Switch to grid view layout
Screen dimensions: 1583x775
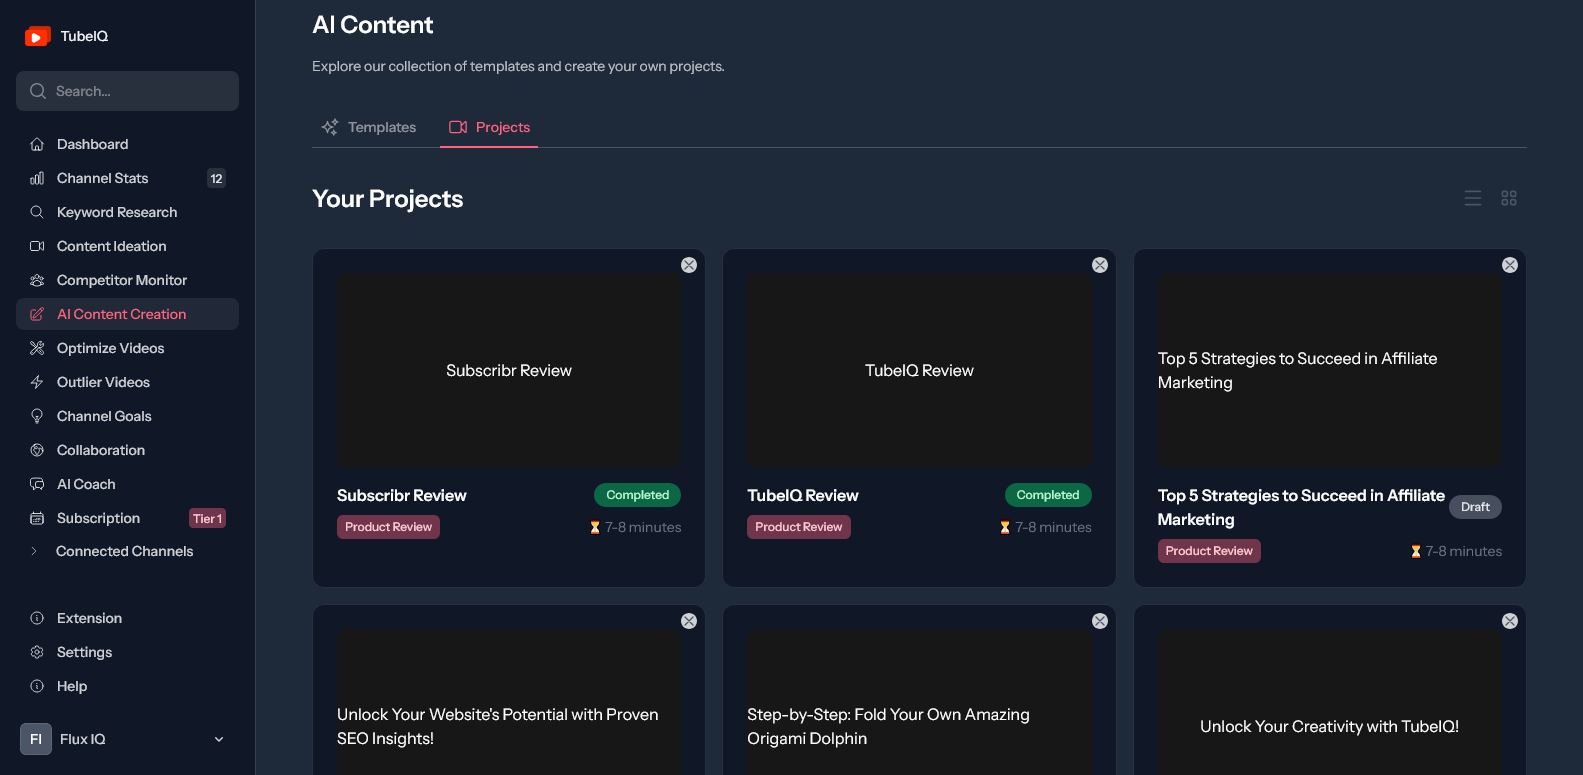tap(1509, 198)
